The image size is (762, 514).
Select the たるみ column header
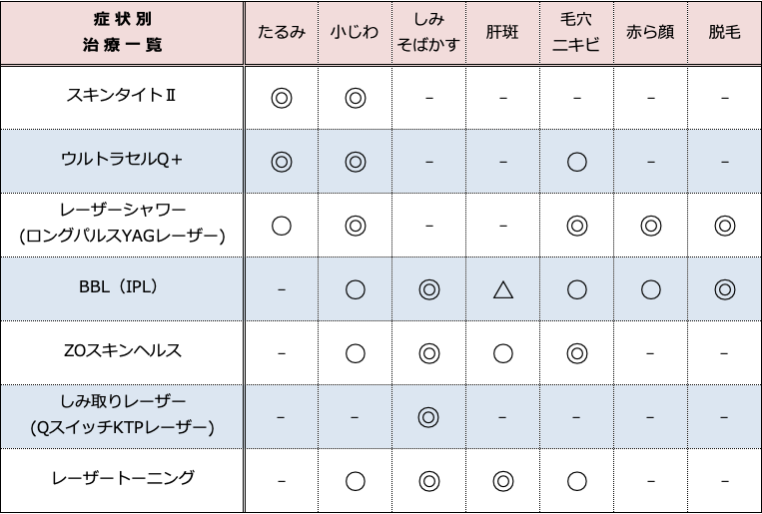click(281, 32)
